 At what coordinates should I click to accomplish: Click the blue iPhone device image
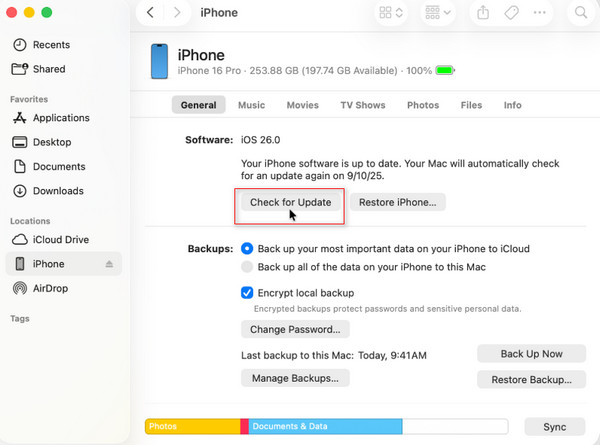pyautogui.click(x=159, y=61)
